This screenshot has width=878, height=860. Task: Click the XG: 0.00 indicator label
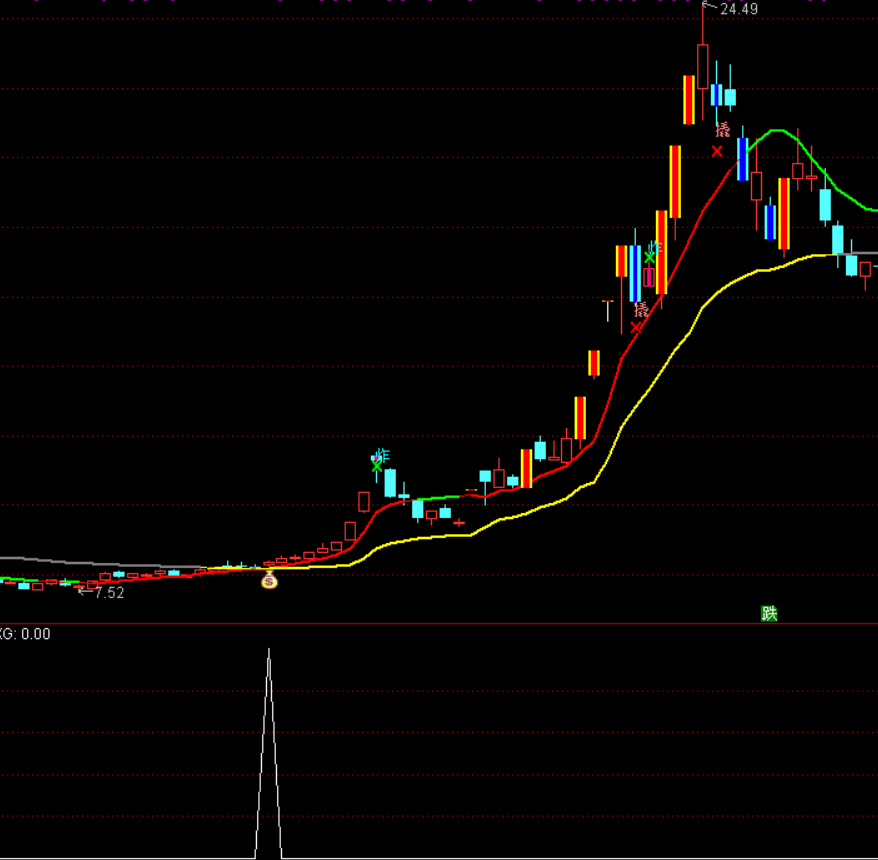tap(25, 634)
